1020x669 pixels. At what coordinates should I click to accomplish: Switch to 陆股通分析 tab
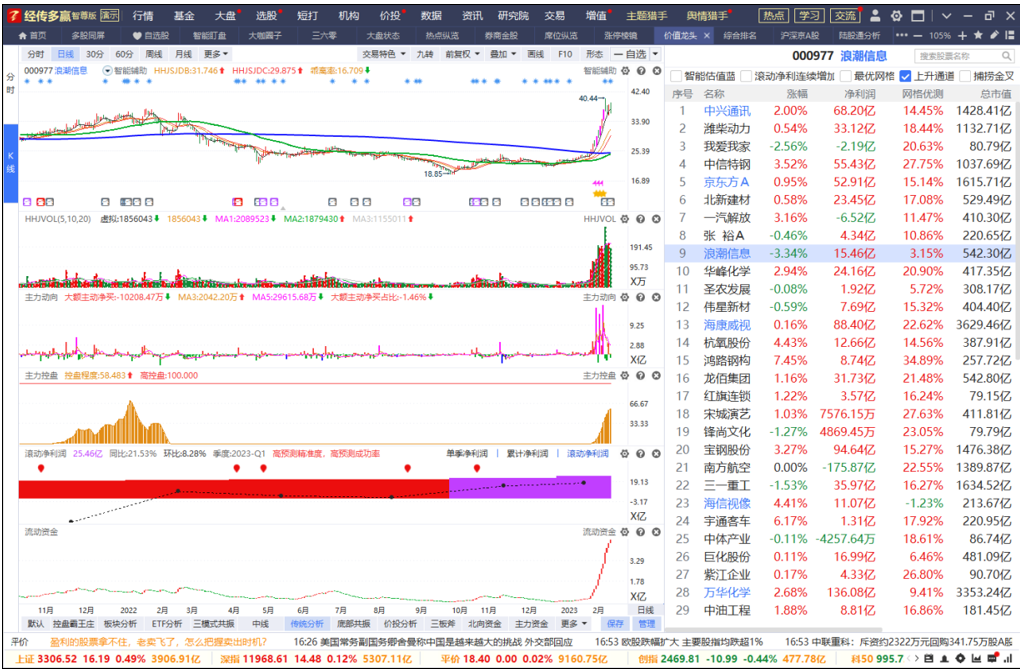pos(859,36)
